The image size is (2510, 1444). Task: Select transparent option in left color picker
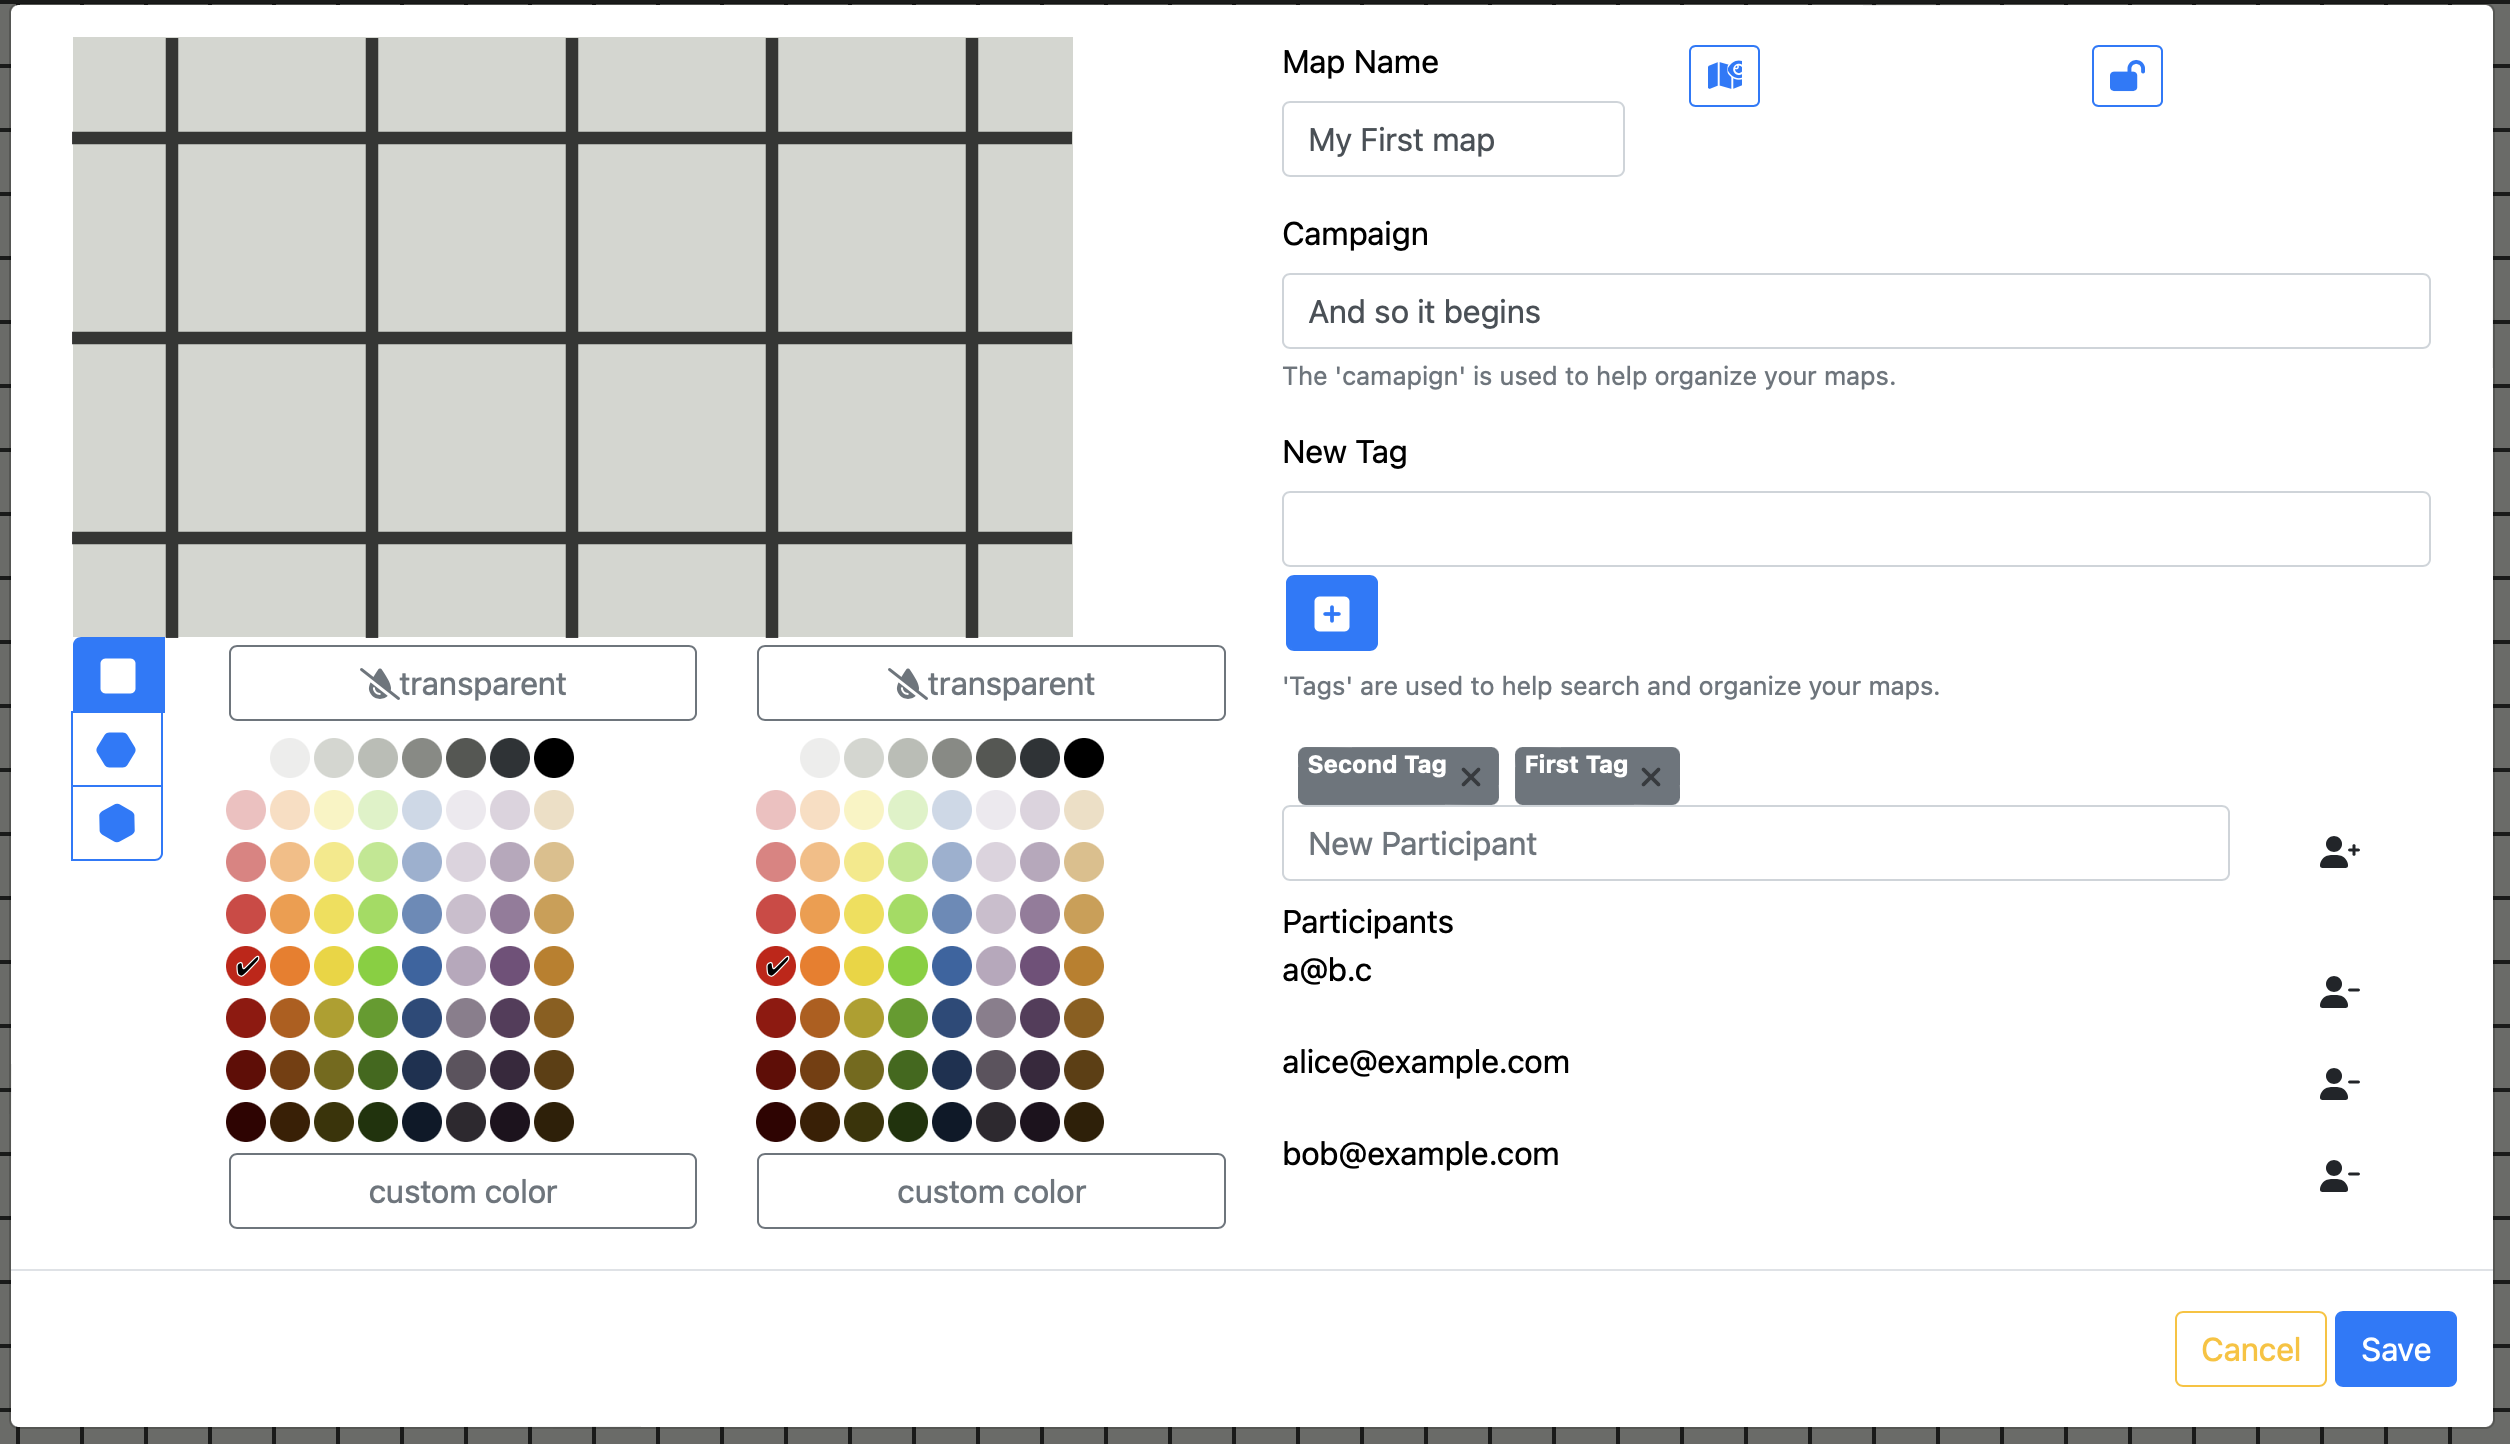(x=460, y=684)
